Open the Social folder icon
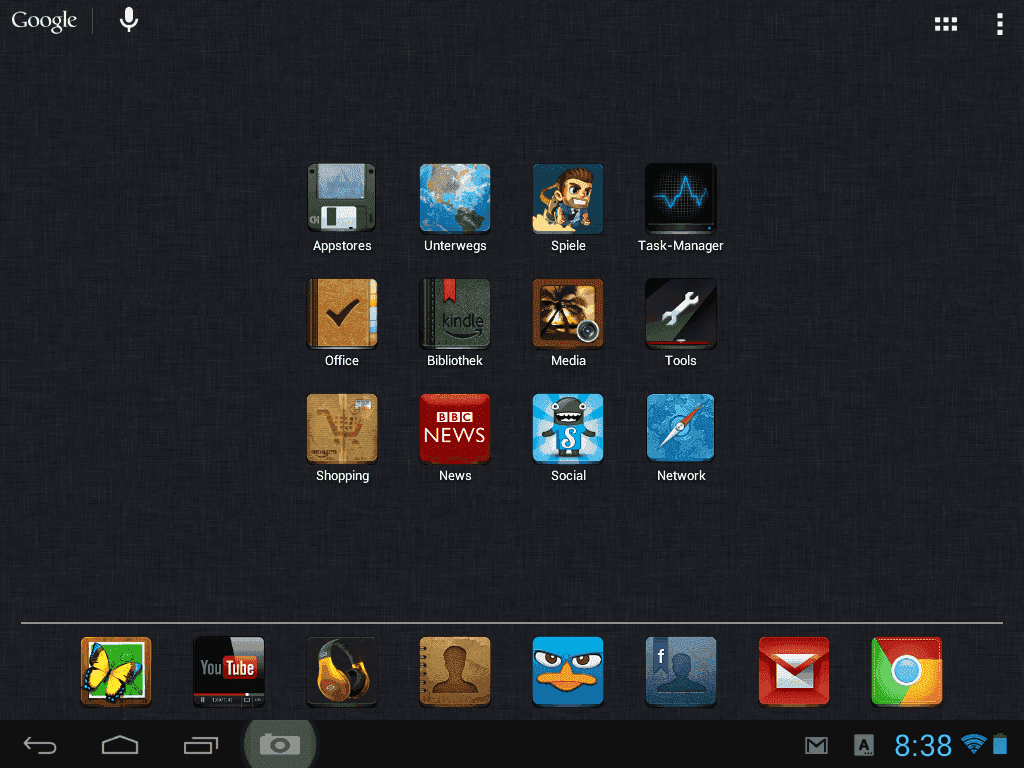 click(568, 428)
